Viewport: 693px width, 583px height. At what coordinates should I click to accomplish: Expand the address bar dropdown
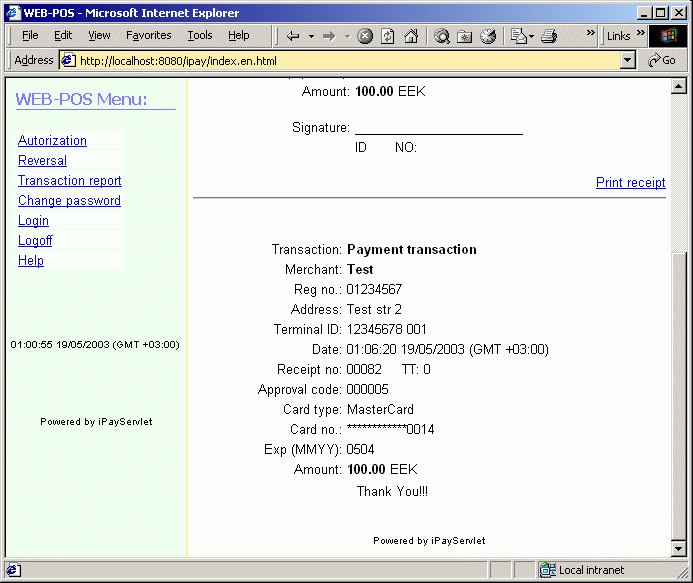tap(628, 60)
